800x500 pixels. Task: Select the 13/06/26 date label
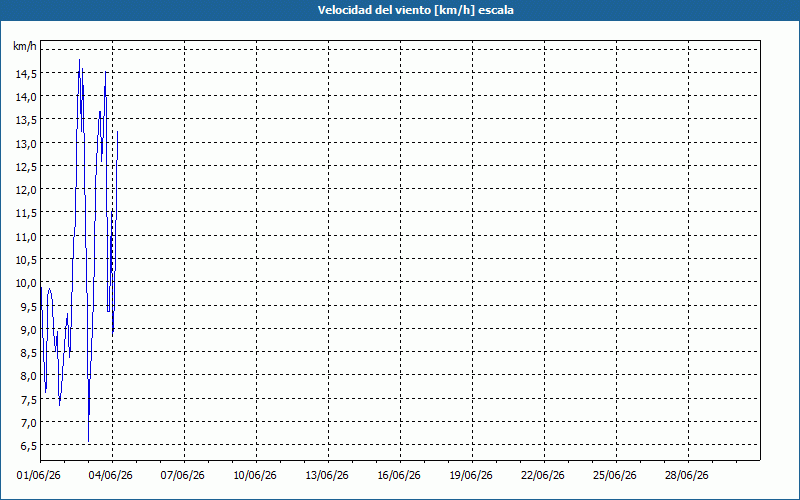pos(327,476)
